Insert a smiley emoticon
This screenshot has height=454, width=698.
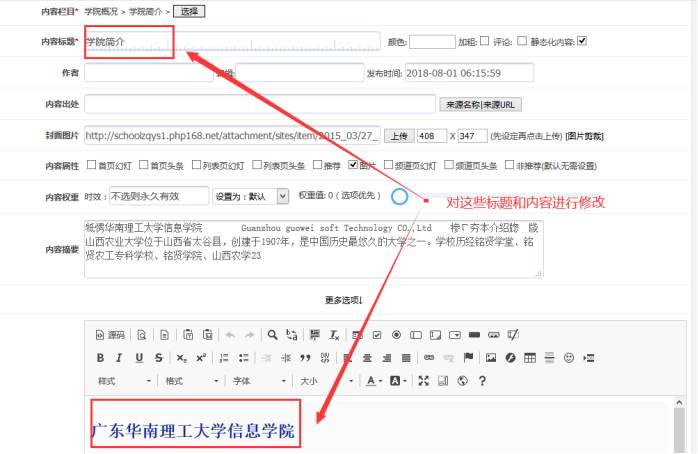click(x=569, y=358)
